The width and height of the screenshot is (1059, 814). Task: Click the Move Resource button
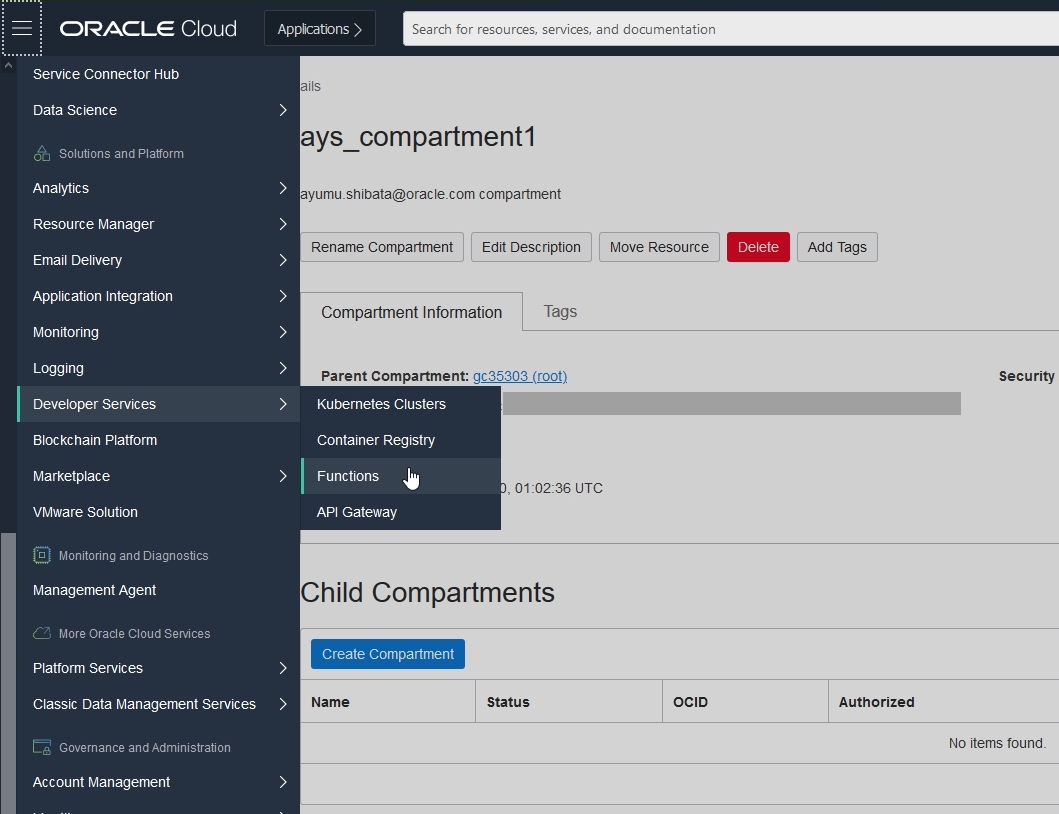tap(659, 247)
